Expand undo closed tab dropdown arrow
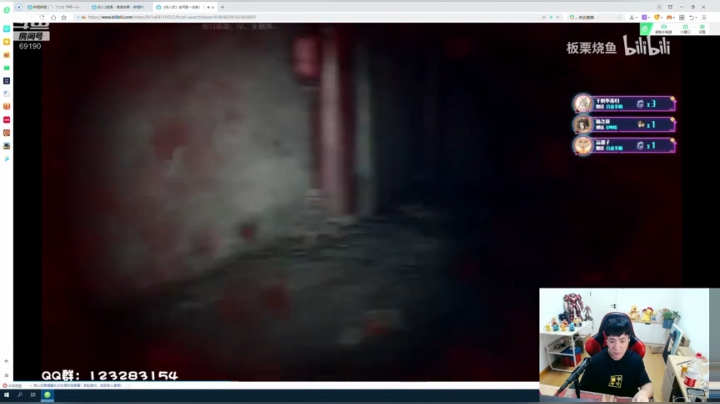Viewport: 720px width, 404px height. tap(696, 17)
